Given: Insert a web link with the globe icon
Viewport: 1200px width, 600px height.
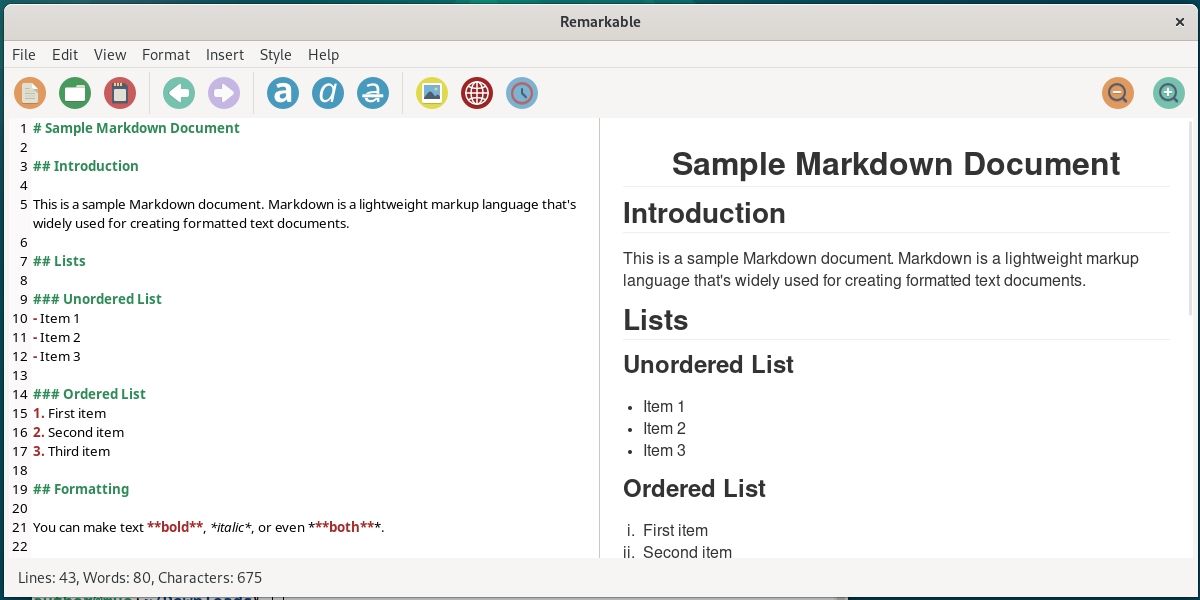Looking at the screenshot, I should tap(477, 93).
